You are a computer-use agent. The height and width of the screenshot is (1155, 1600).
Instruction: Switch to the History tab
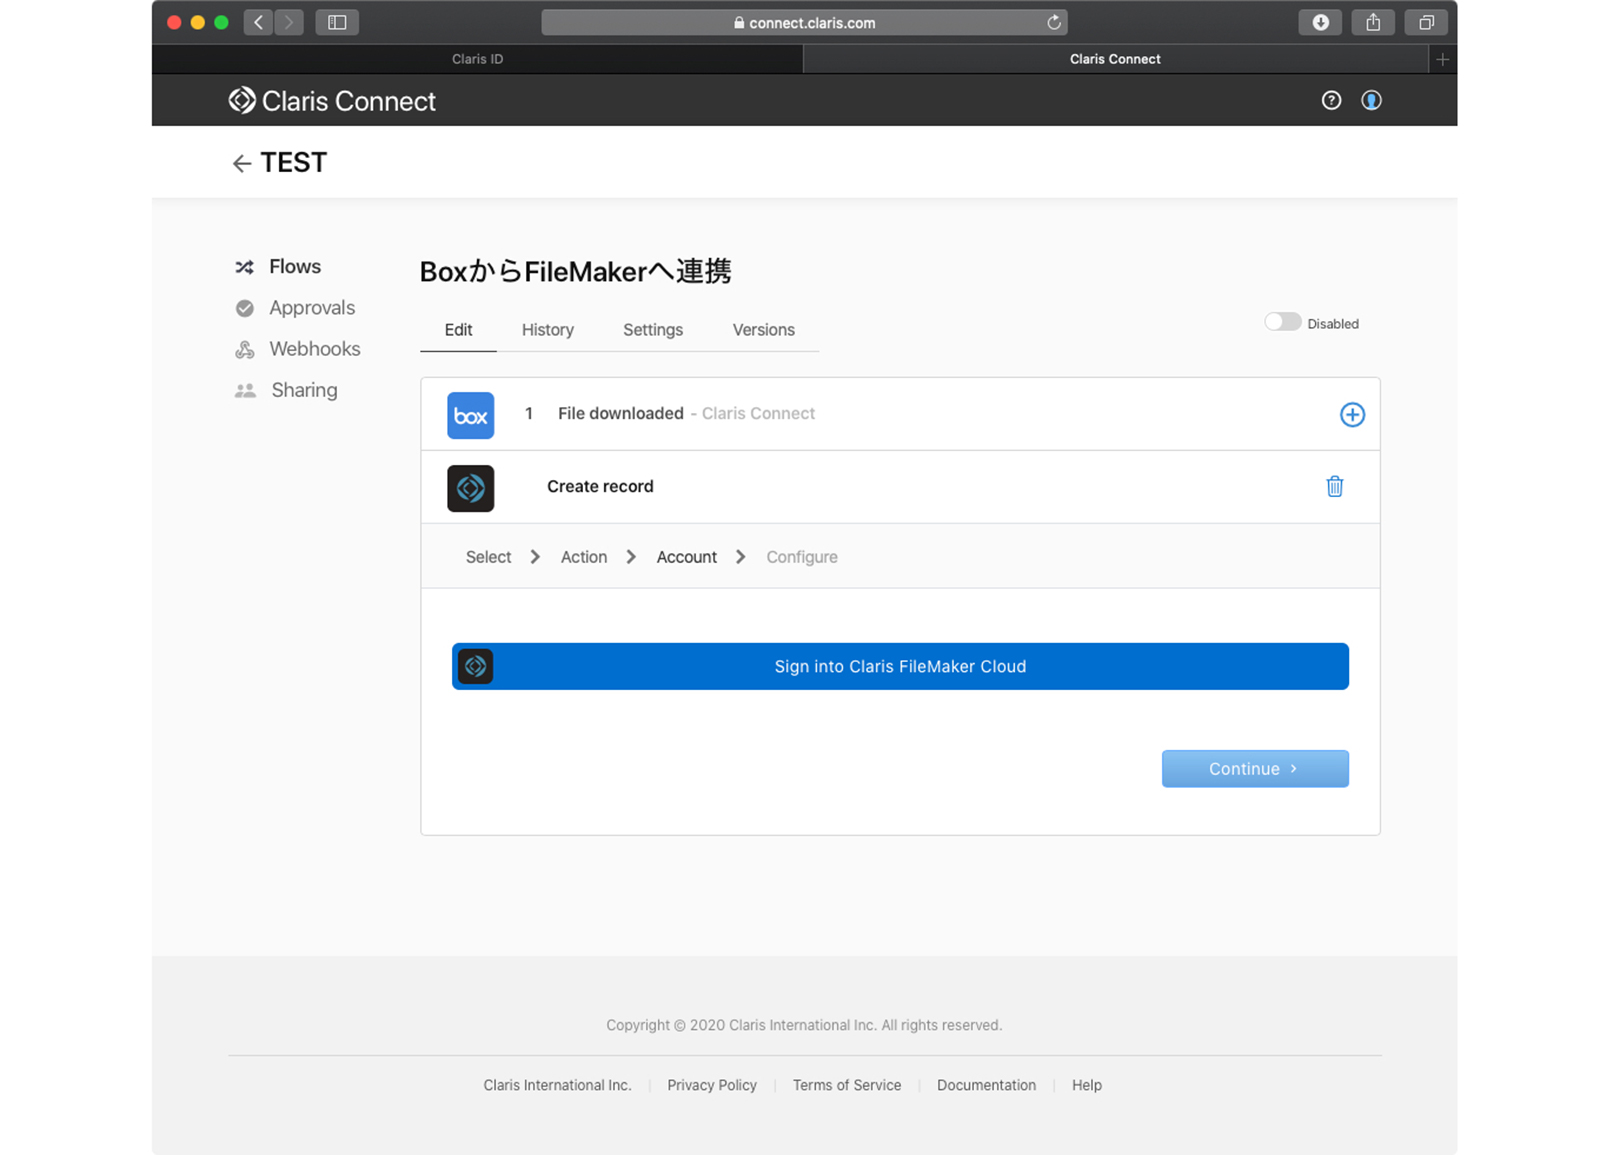547,330
